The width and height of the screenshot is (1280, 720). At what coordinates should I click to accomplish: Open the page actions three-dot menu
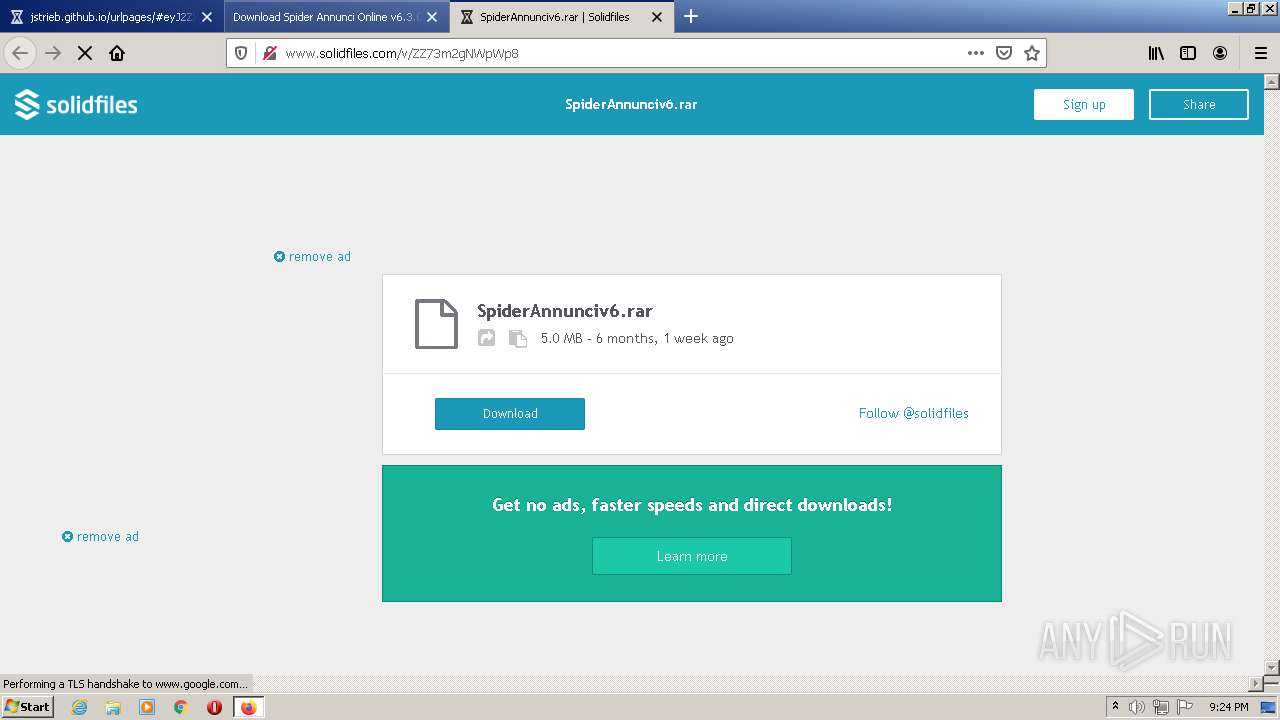pos(976,53)
